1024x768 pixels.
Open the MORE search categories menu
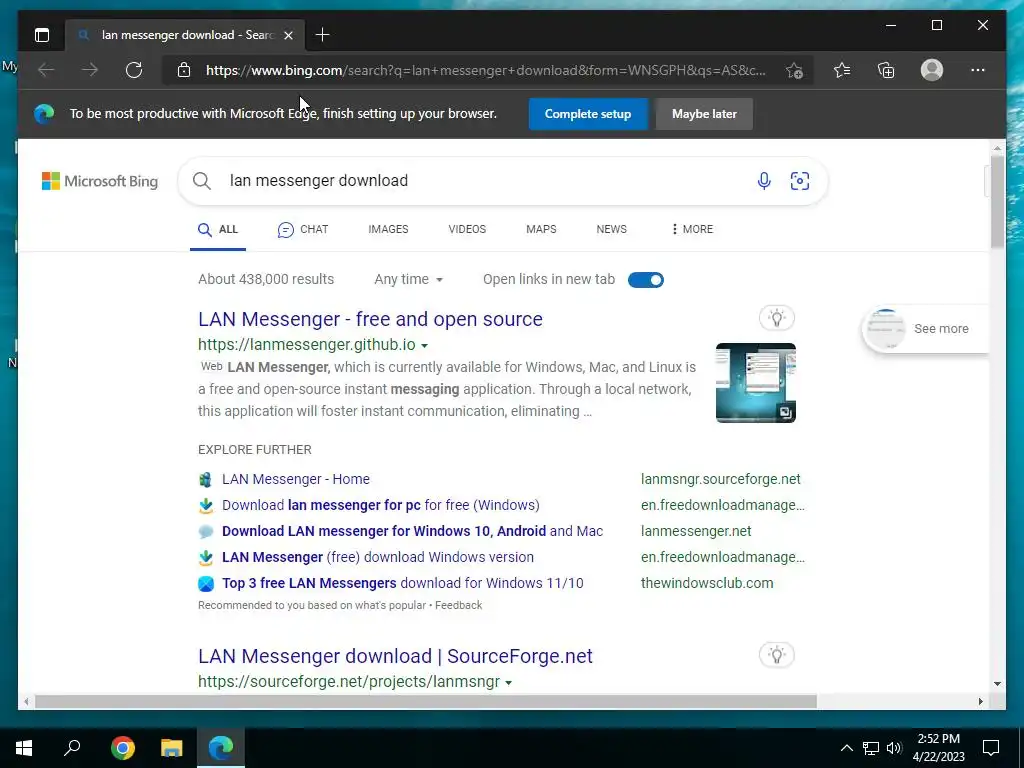tap(692, 229)
